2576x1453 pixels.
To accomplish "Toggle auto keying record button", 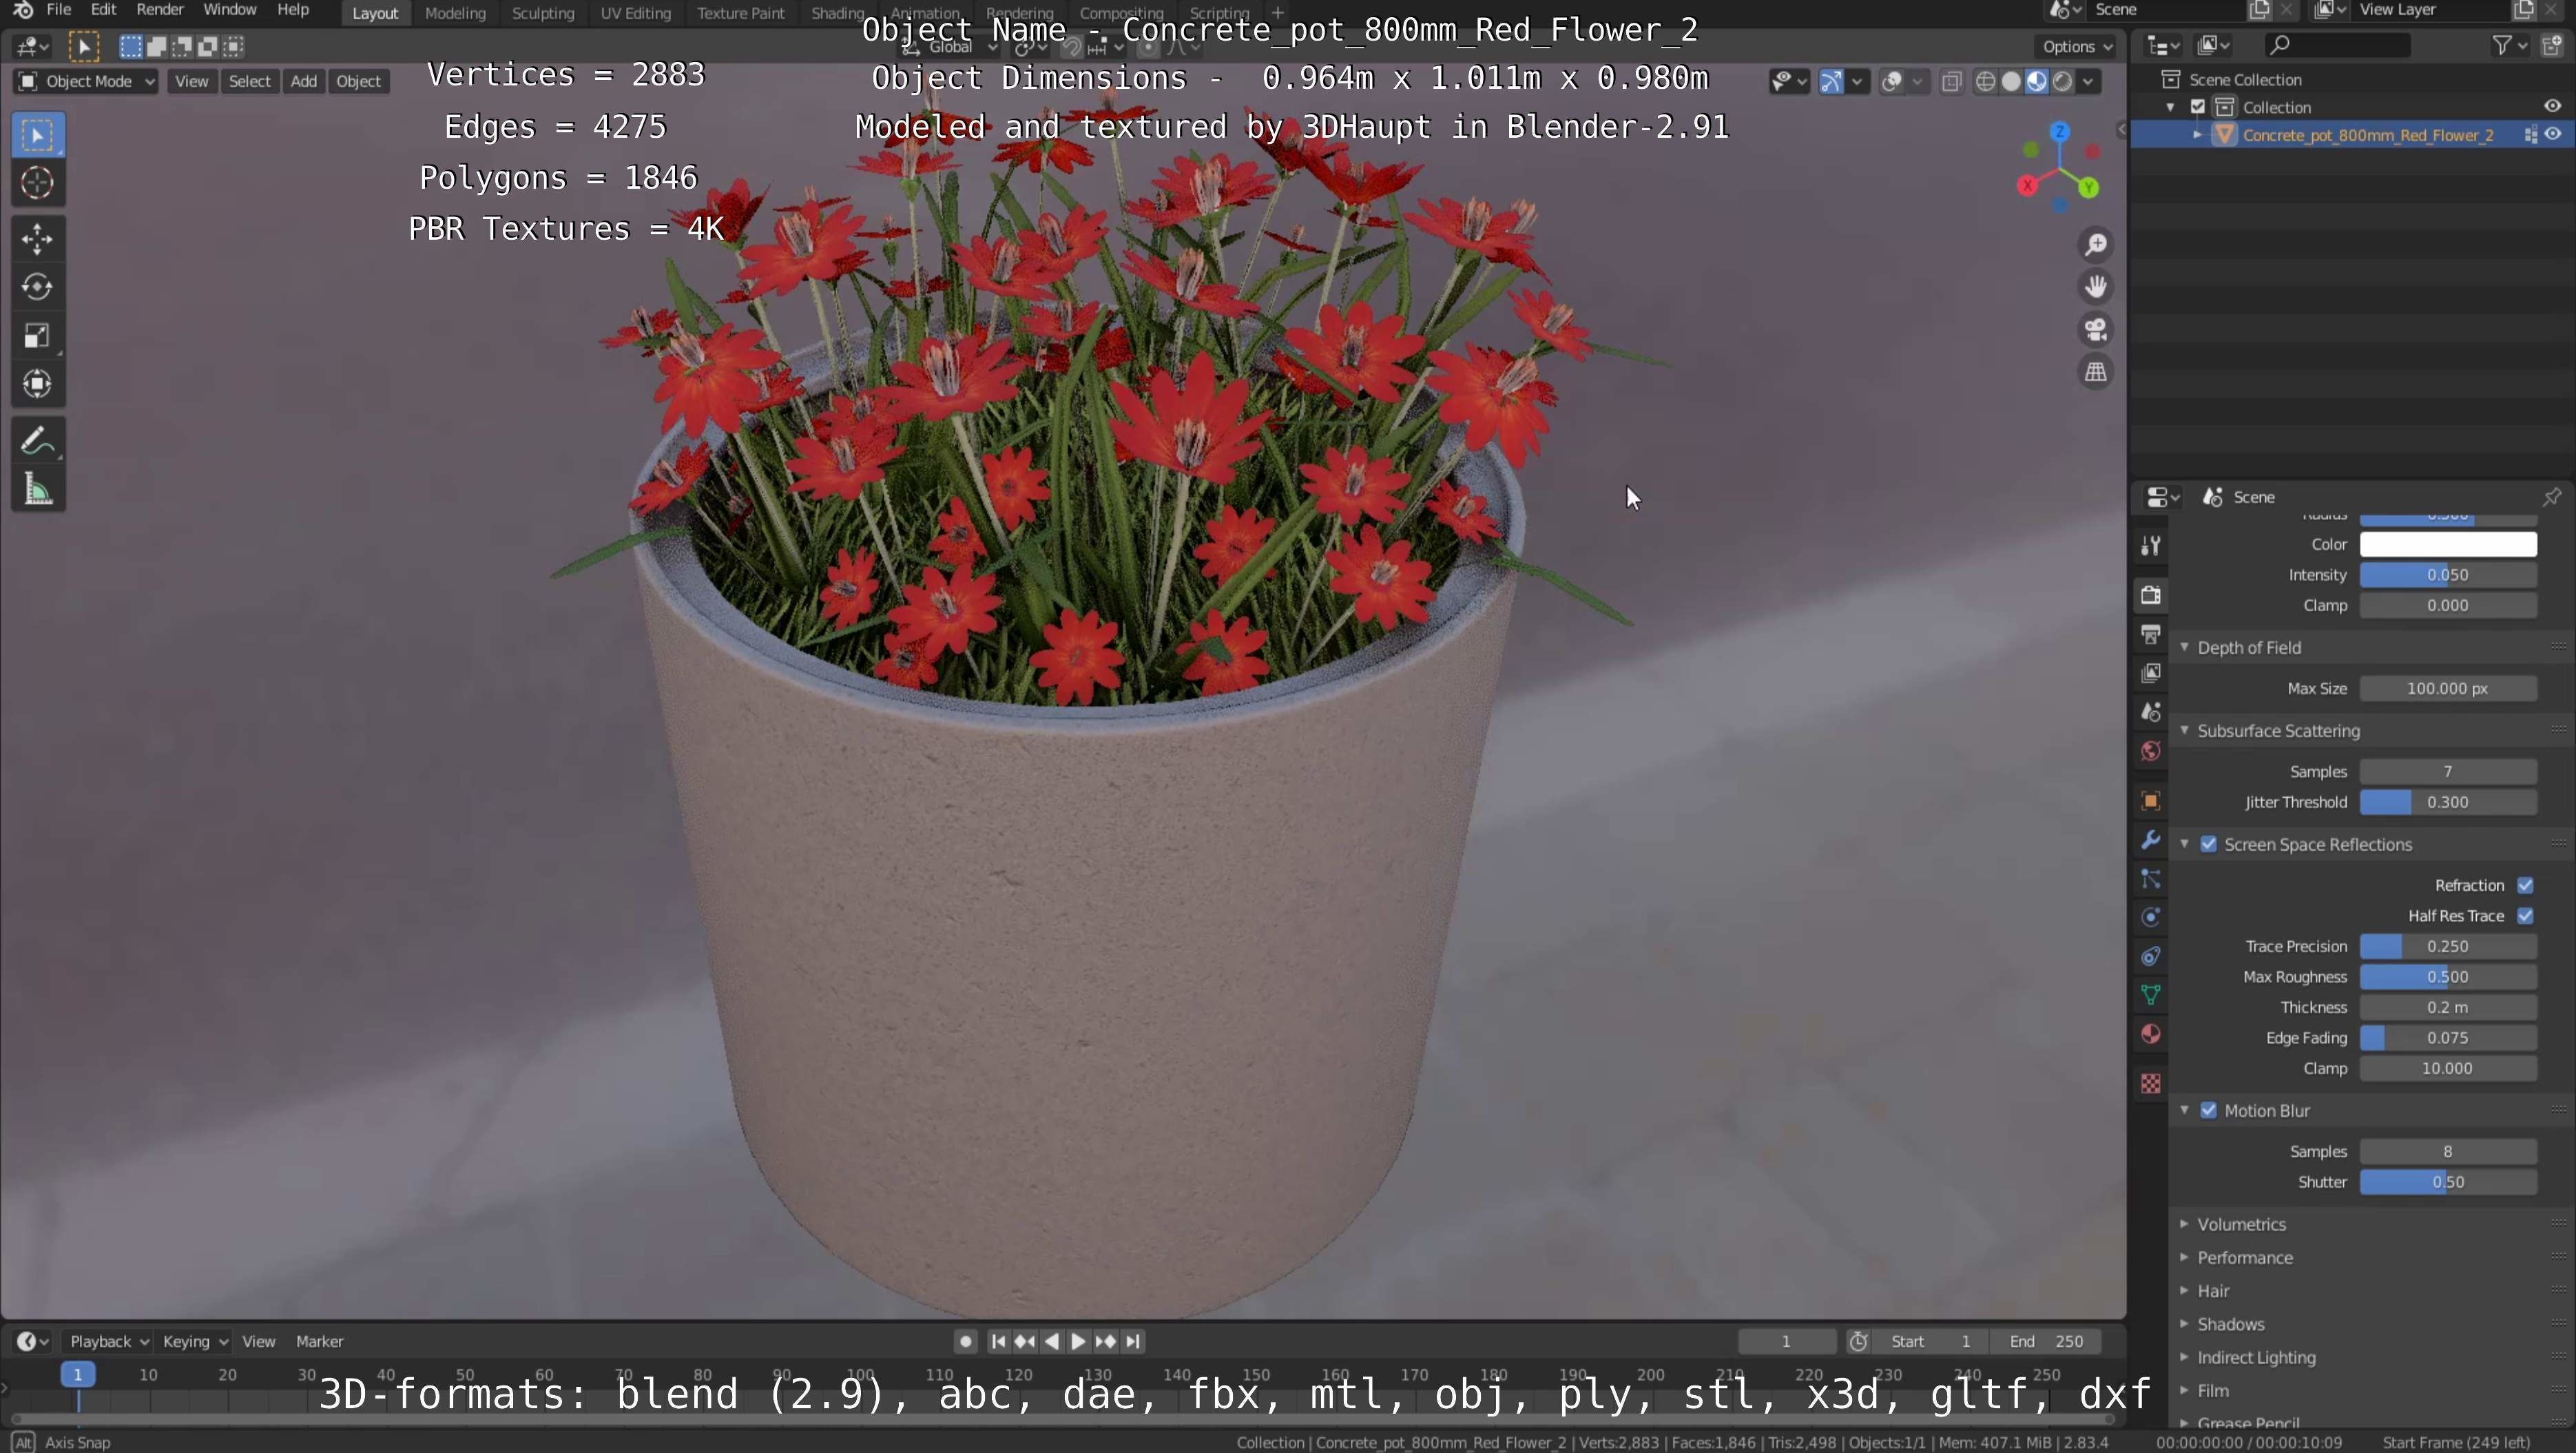I will click(964, 1342).
